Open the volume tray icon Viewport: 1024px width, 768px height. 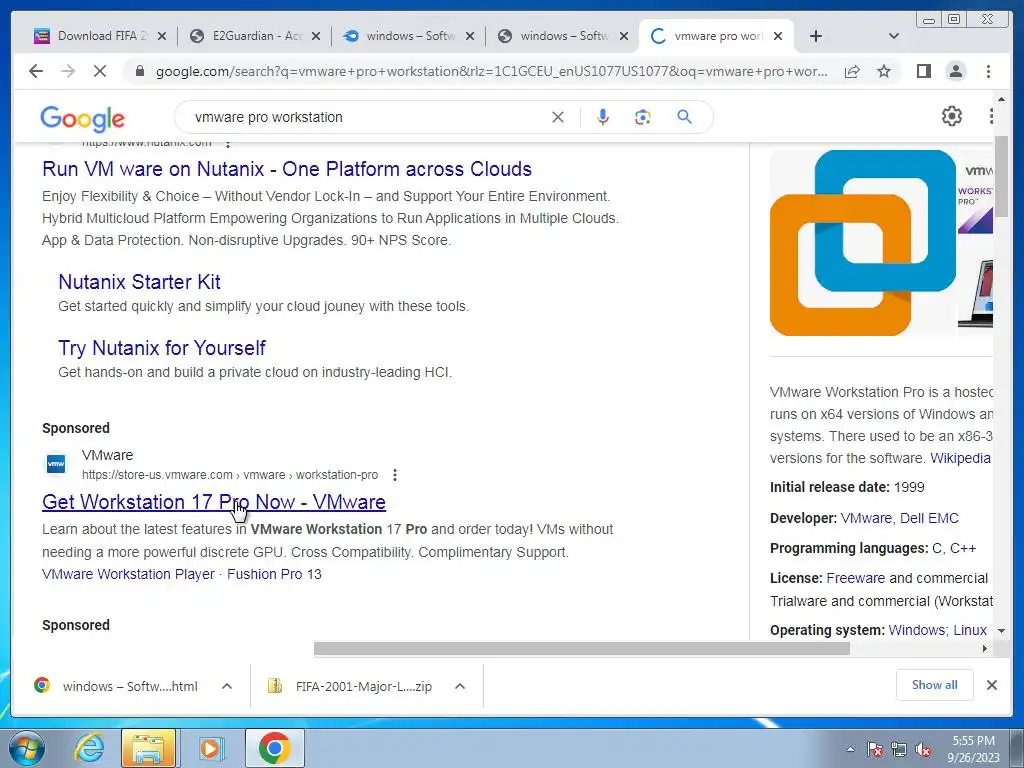[x=923, y=749]
